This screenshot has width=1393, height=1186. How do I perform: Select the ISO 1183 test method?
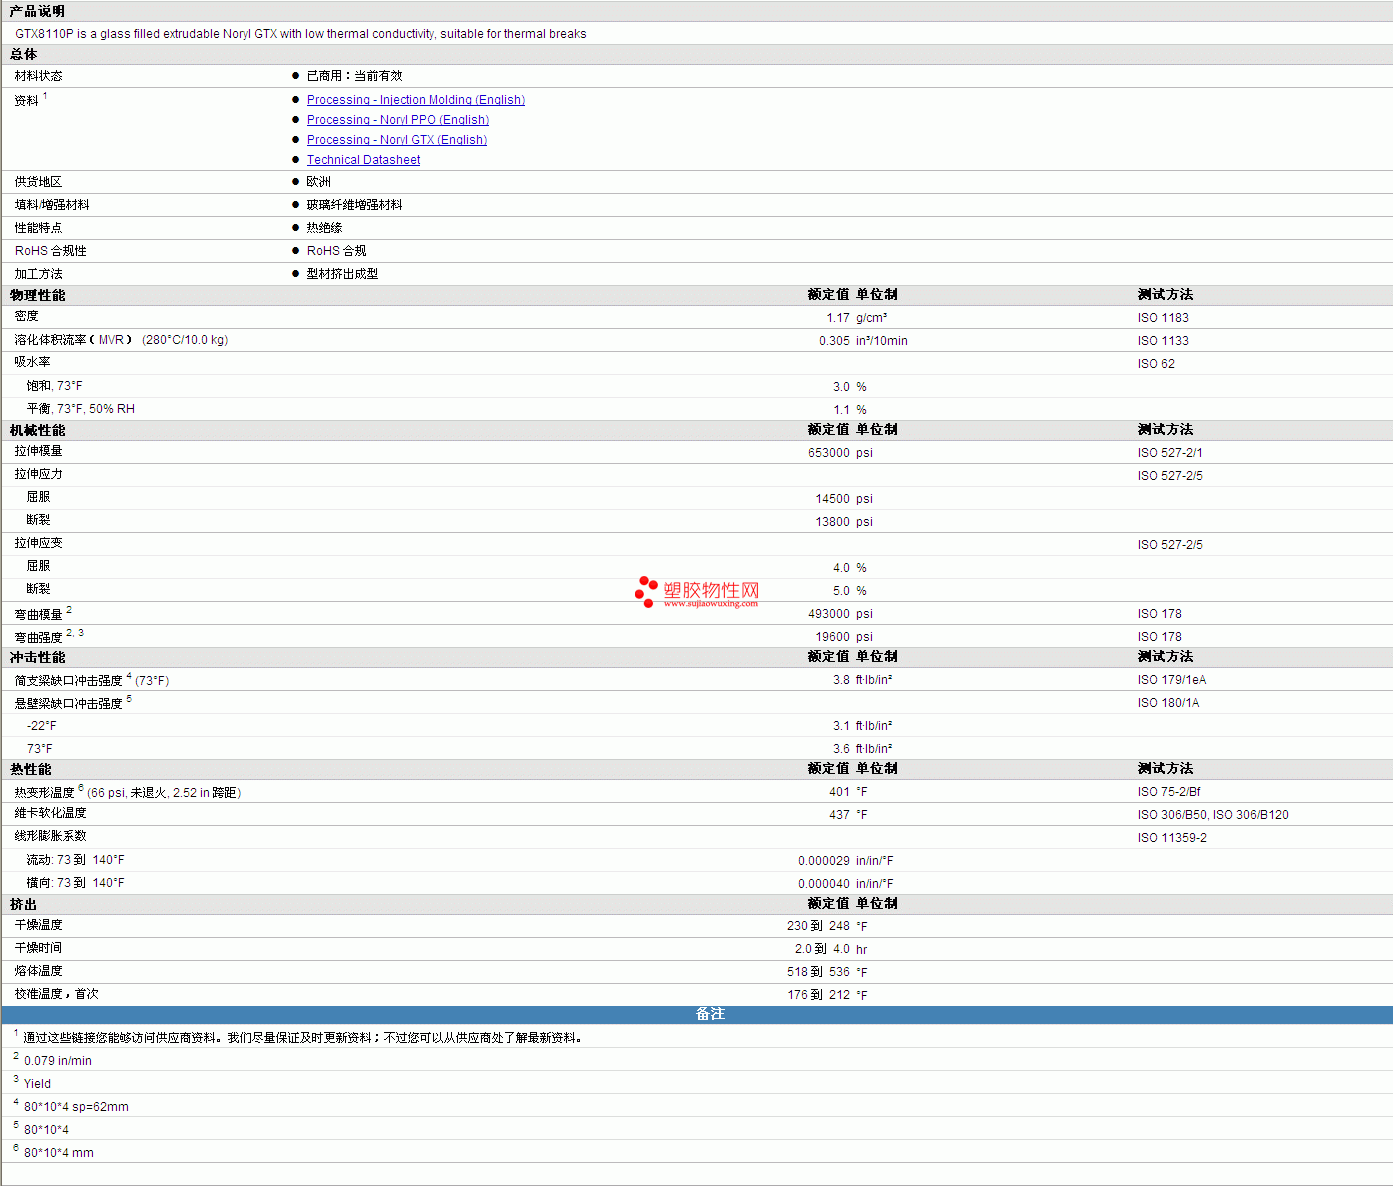[1163, 318]
